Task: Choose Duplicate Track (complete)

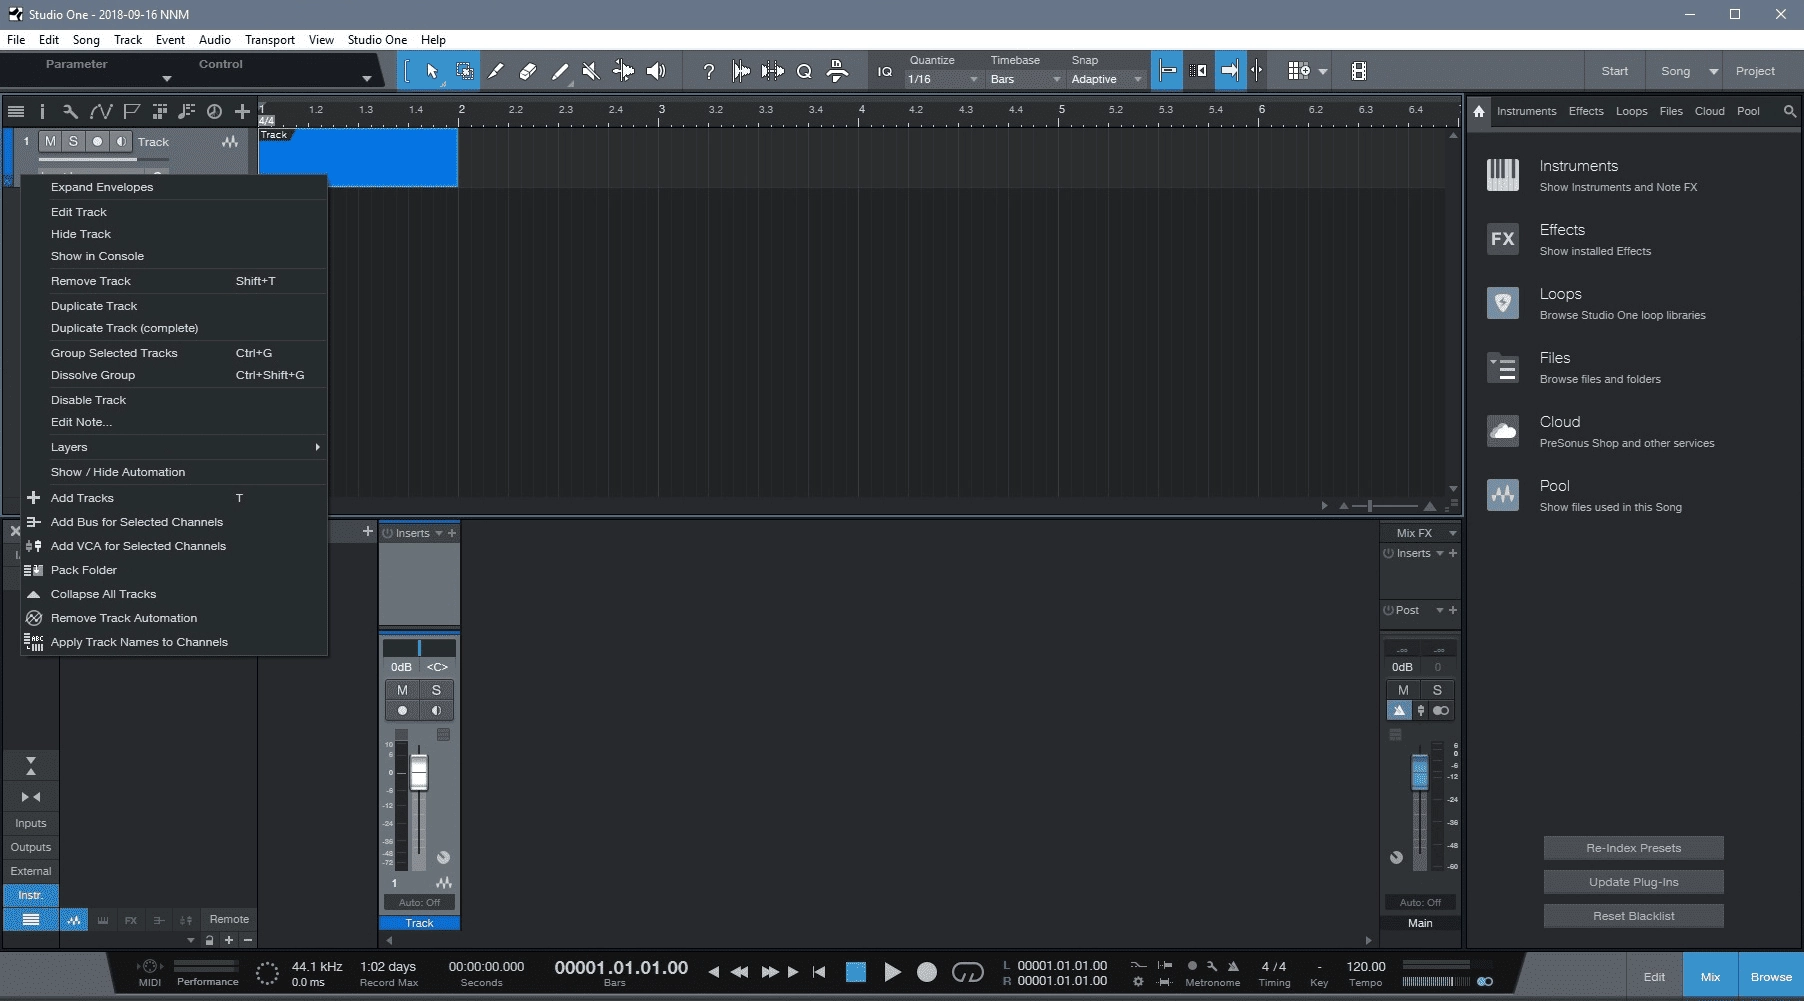Action: [174, 328]
